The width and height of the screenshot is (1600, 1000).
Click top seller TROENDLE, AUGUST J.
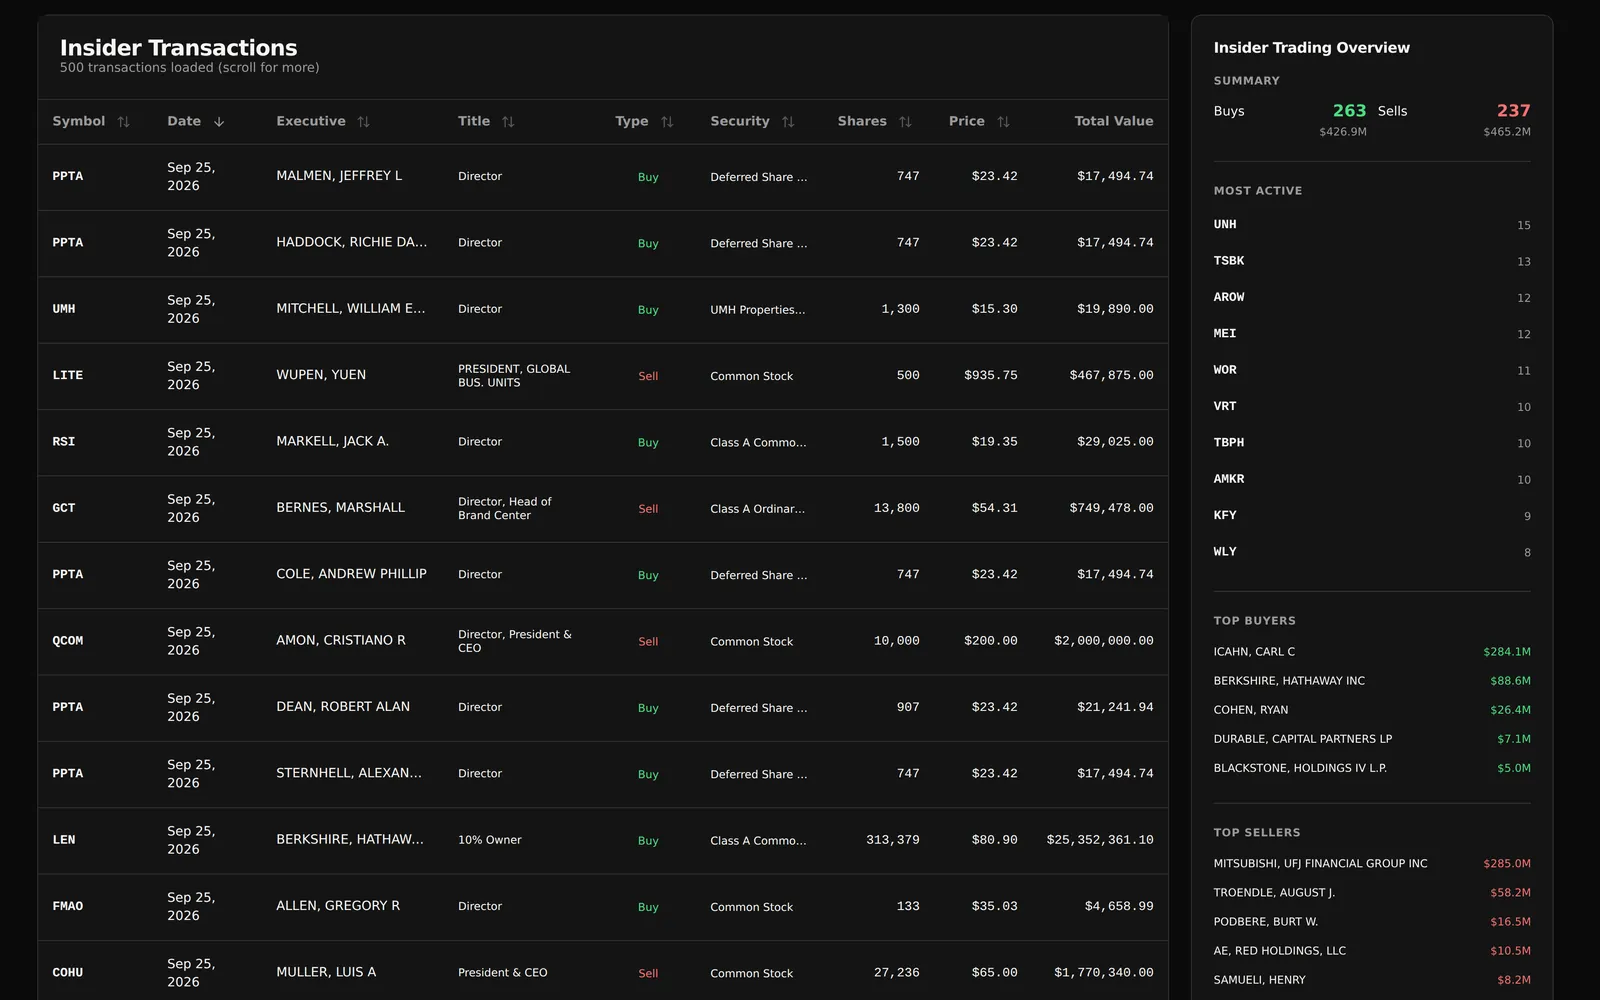[1274, 893]
